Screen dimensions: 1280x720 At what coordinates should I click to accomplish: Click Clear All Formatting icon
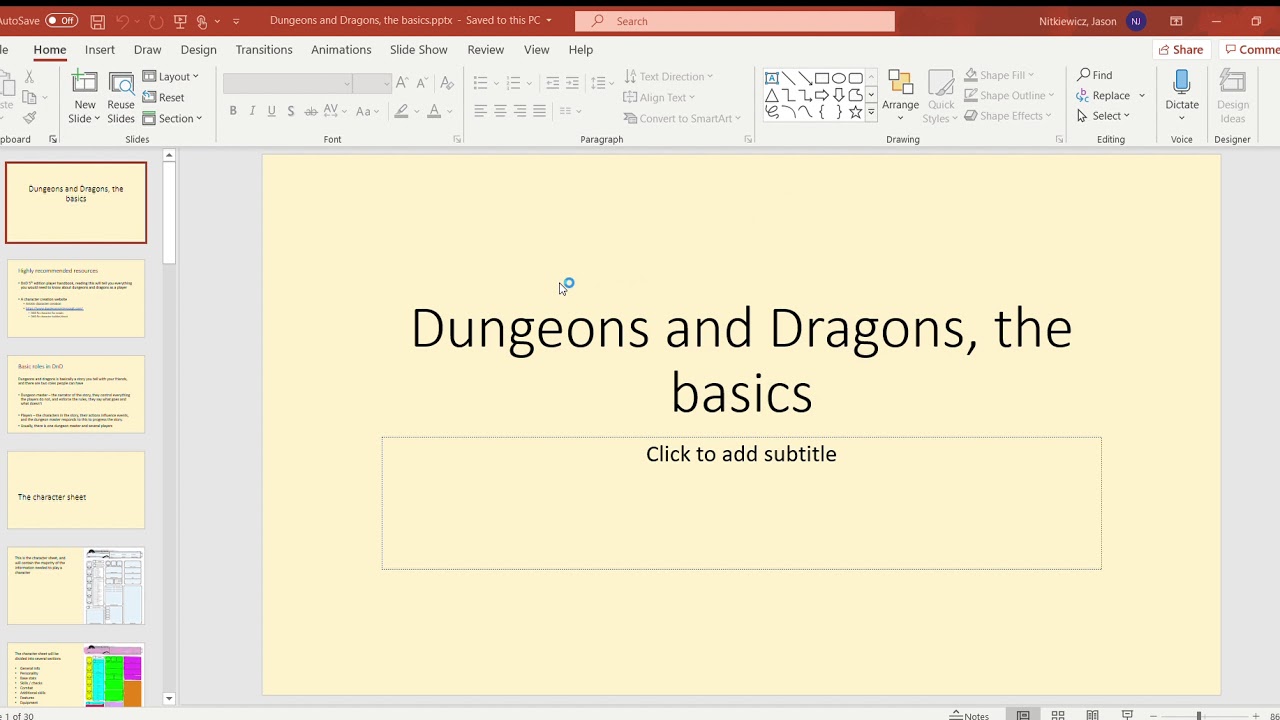[447, 83]
